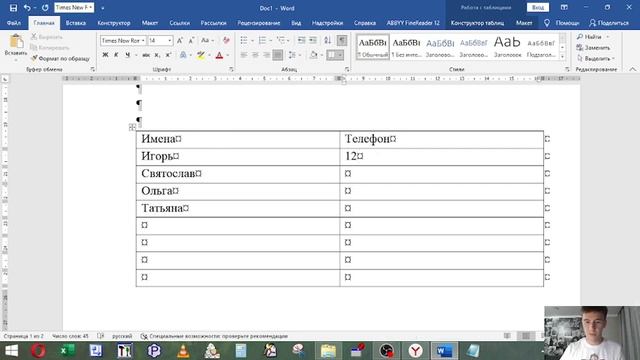This screenshot has width=640, height=360.
Task: Apply shading with the paint bucket
Action: click(x=313, y=55)
